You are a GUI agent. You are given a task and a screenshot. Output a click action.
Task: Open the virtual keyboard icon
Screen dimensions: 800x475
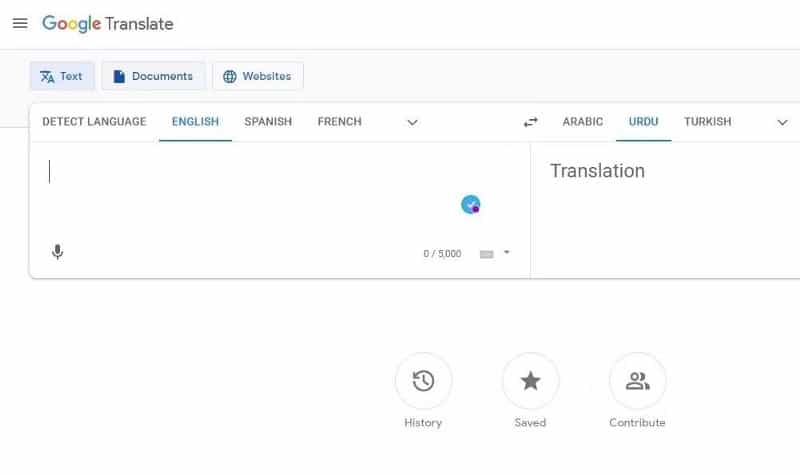tap(487, 254)
